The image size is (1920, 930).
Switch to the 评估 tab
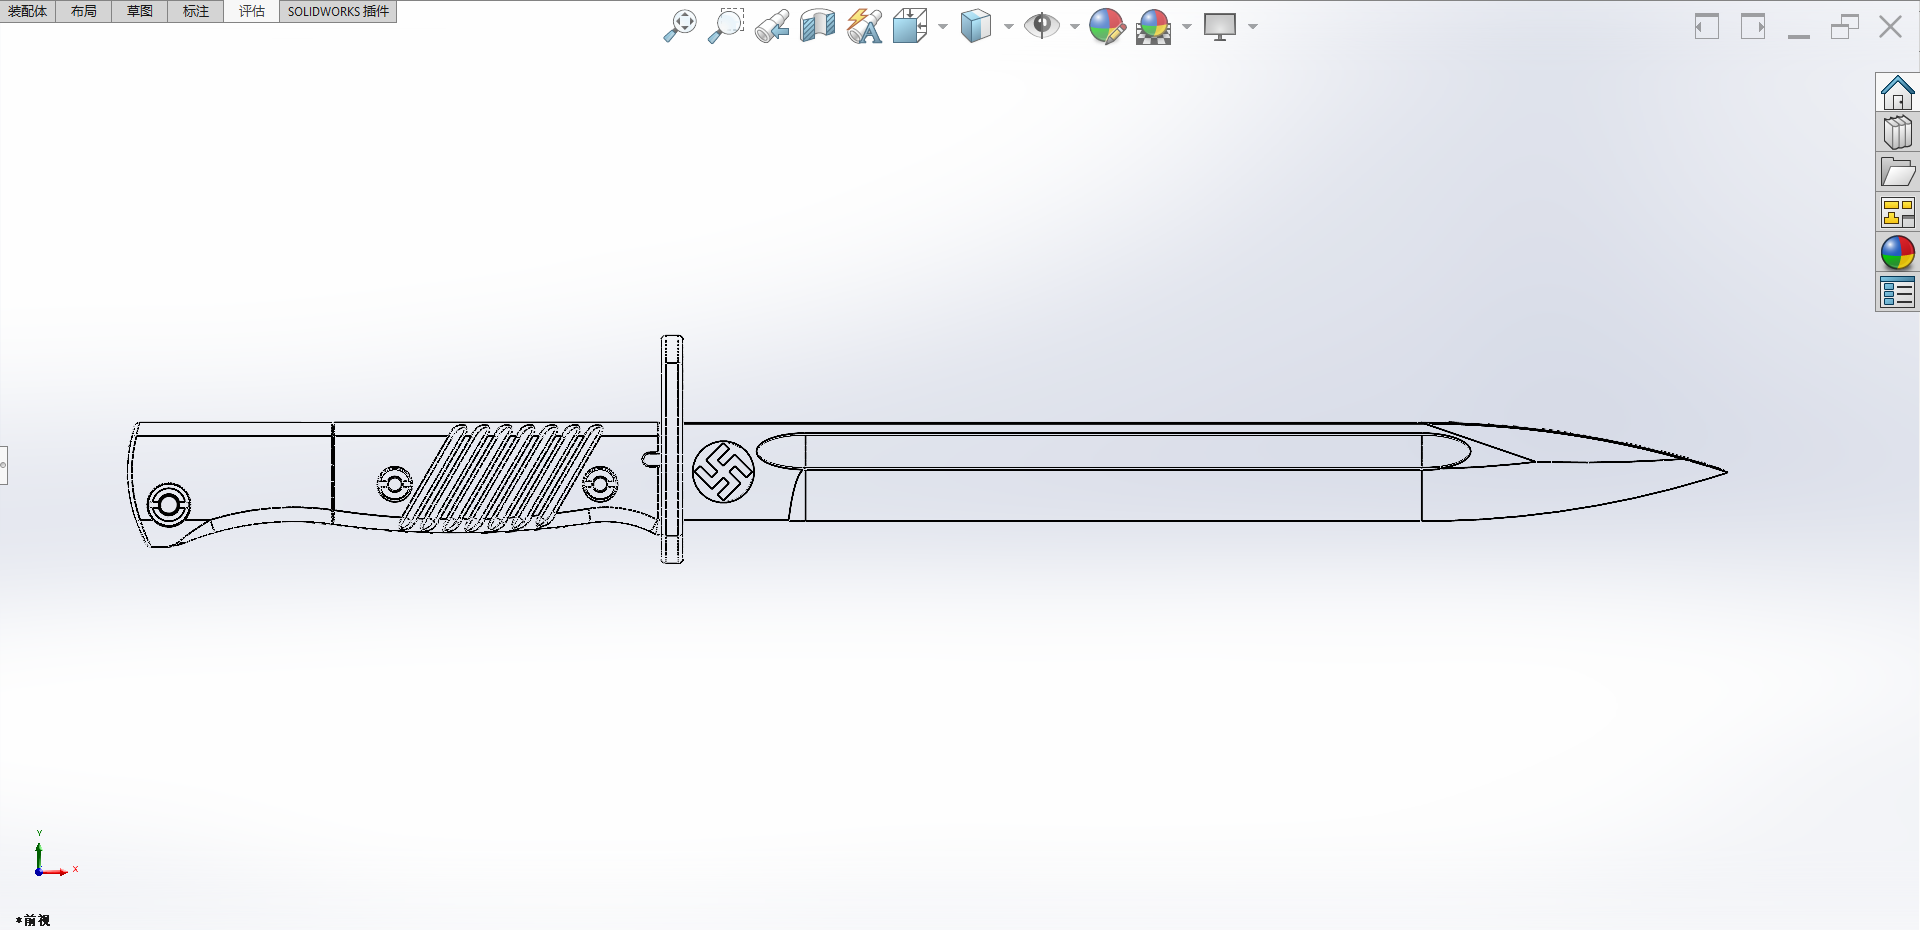click(252, 11)
